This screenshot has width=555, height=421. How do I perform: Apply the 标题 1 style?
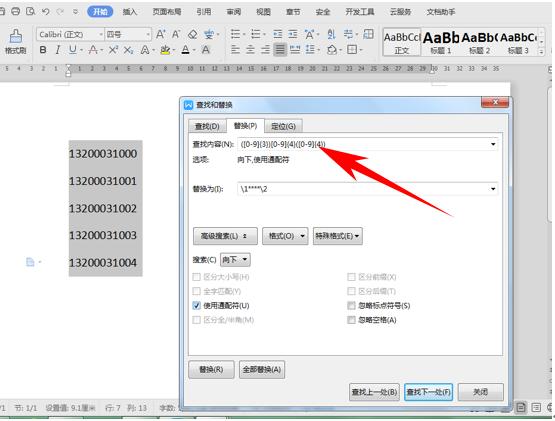(441, 42)
